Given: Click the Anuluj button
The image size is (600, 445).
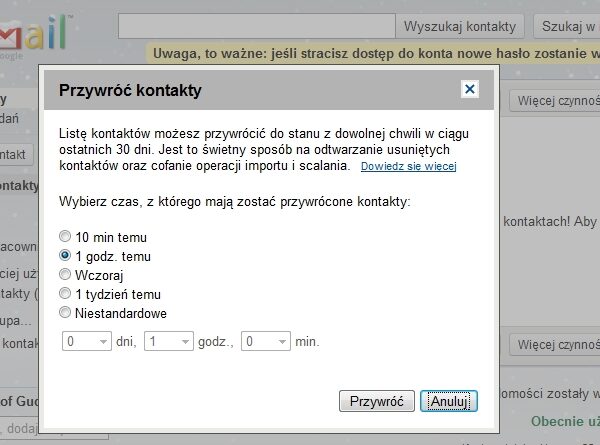Looking at the screenshot, I should click(x=449, y=401).
